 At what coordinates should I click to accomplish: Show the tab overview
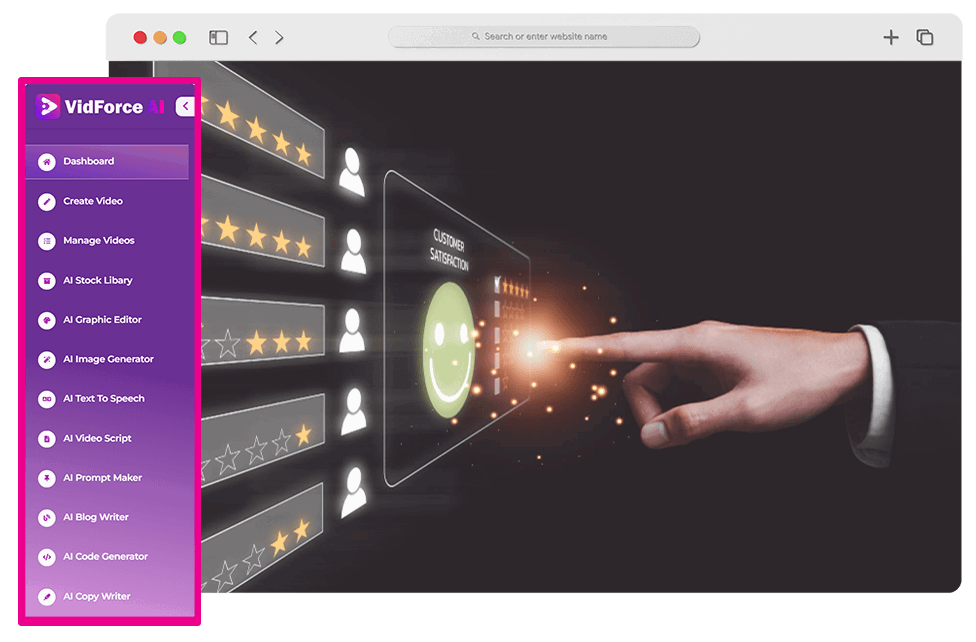(x=925, y=37)
